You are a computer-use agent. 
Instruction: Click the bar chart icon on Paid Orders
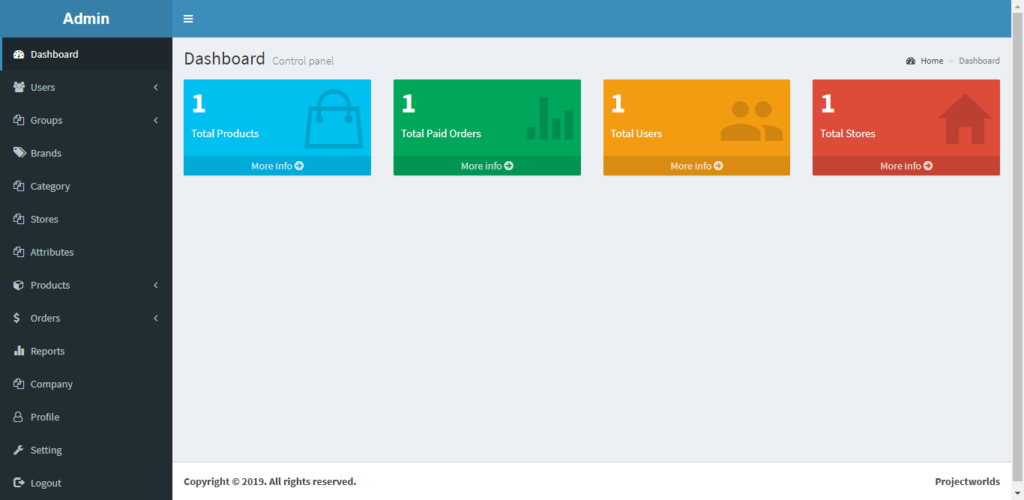(x=550, y=118)
